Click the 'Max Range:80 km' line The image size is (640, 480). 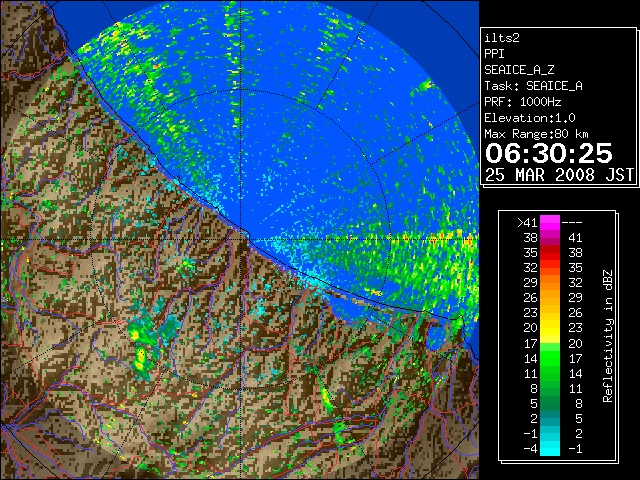click(x=536, y=134)
